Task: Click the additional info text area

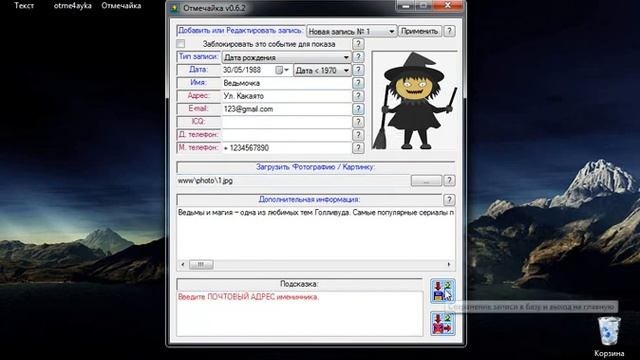Action: click(x=316, y=233)
